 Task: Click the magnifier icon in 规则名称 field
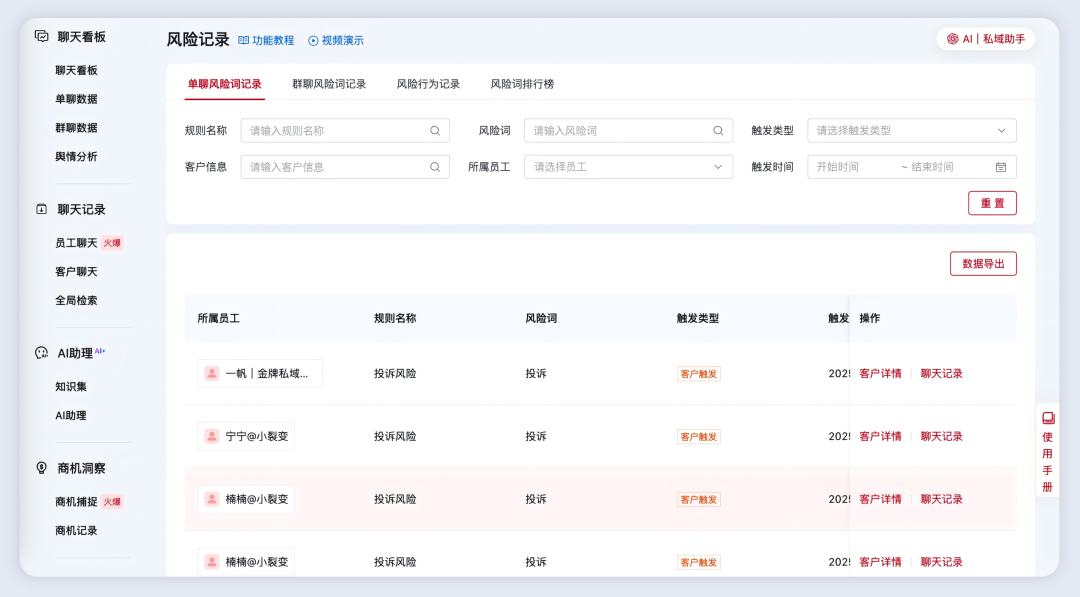434,130
